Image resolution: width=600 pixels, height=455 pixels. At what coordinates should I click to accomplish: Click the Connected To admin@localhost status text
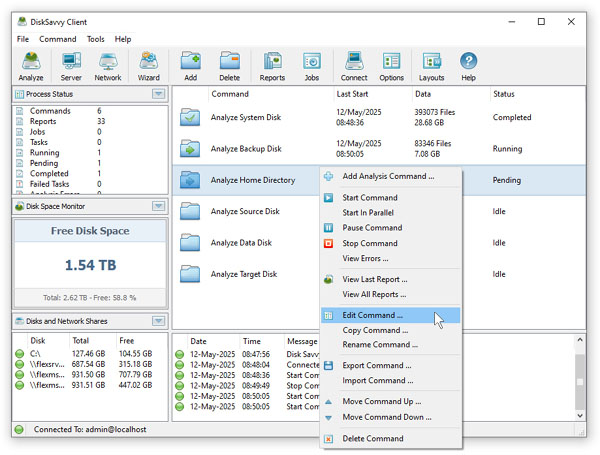pos(90,429)
